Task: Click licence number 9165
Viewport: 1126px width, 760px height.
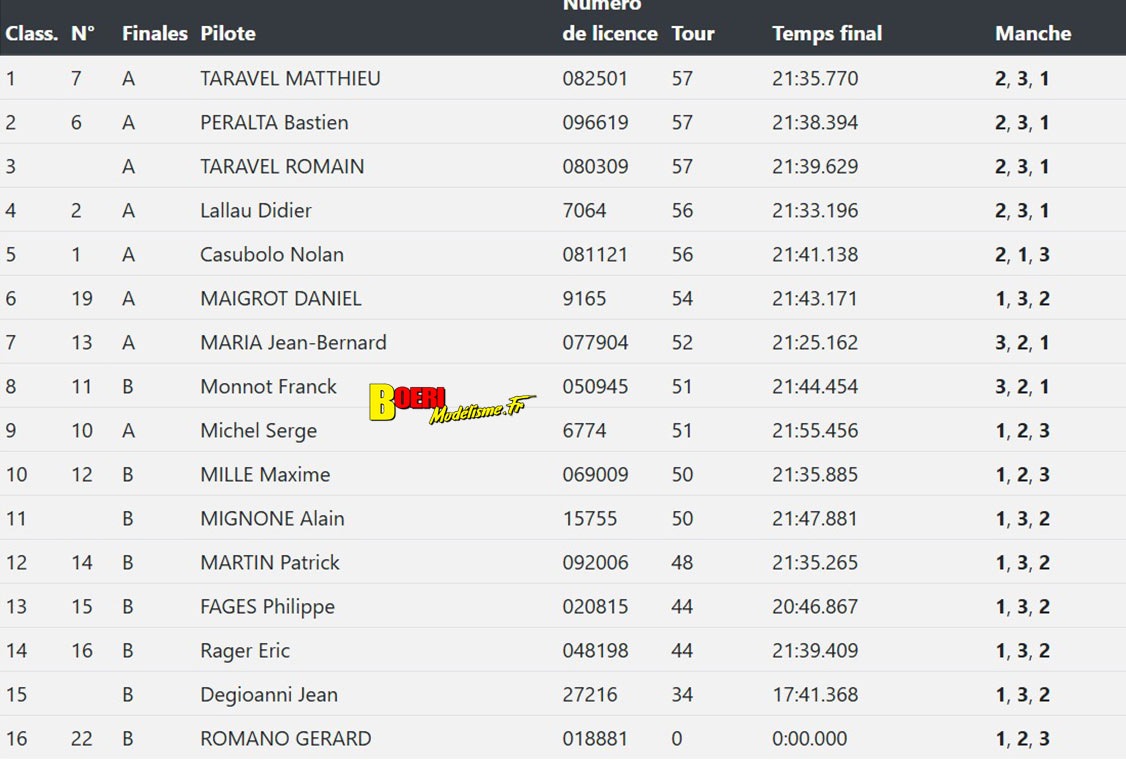Action: tap(584, 298)
